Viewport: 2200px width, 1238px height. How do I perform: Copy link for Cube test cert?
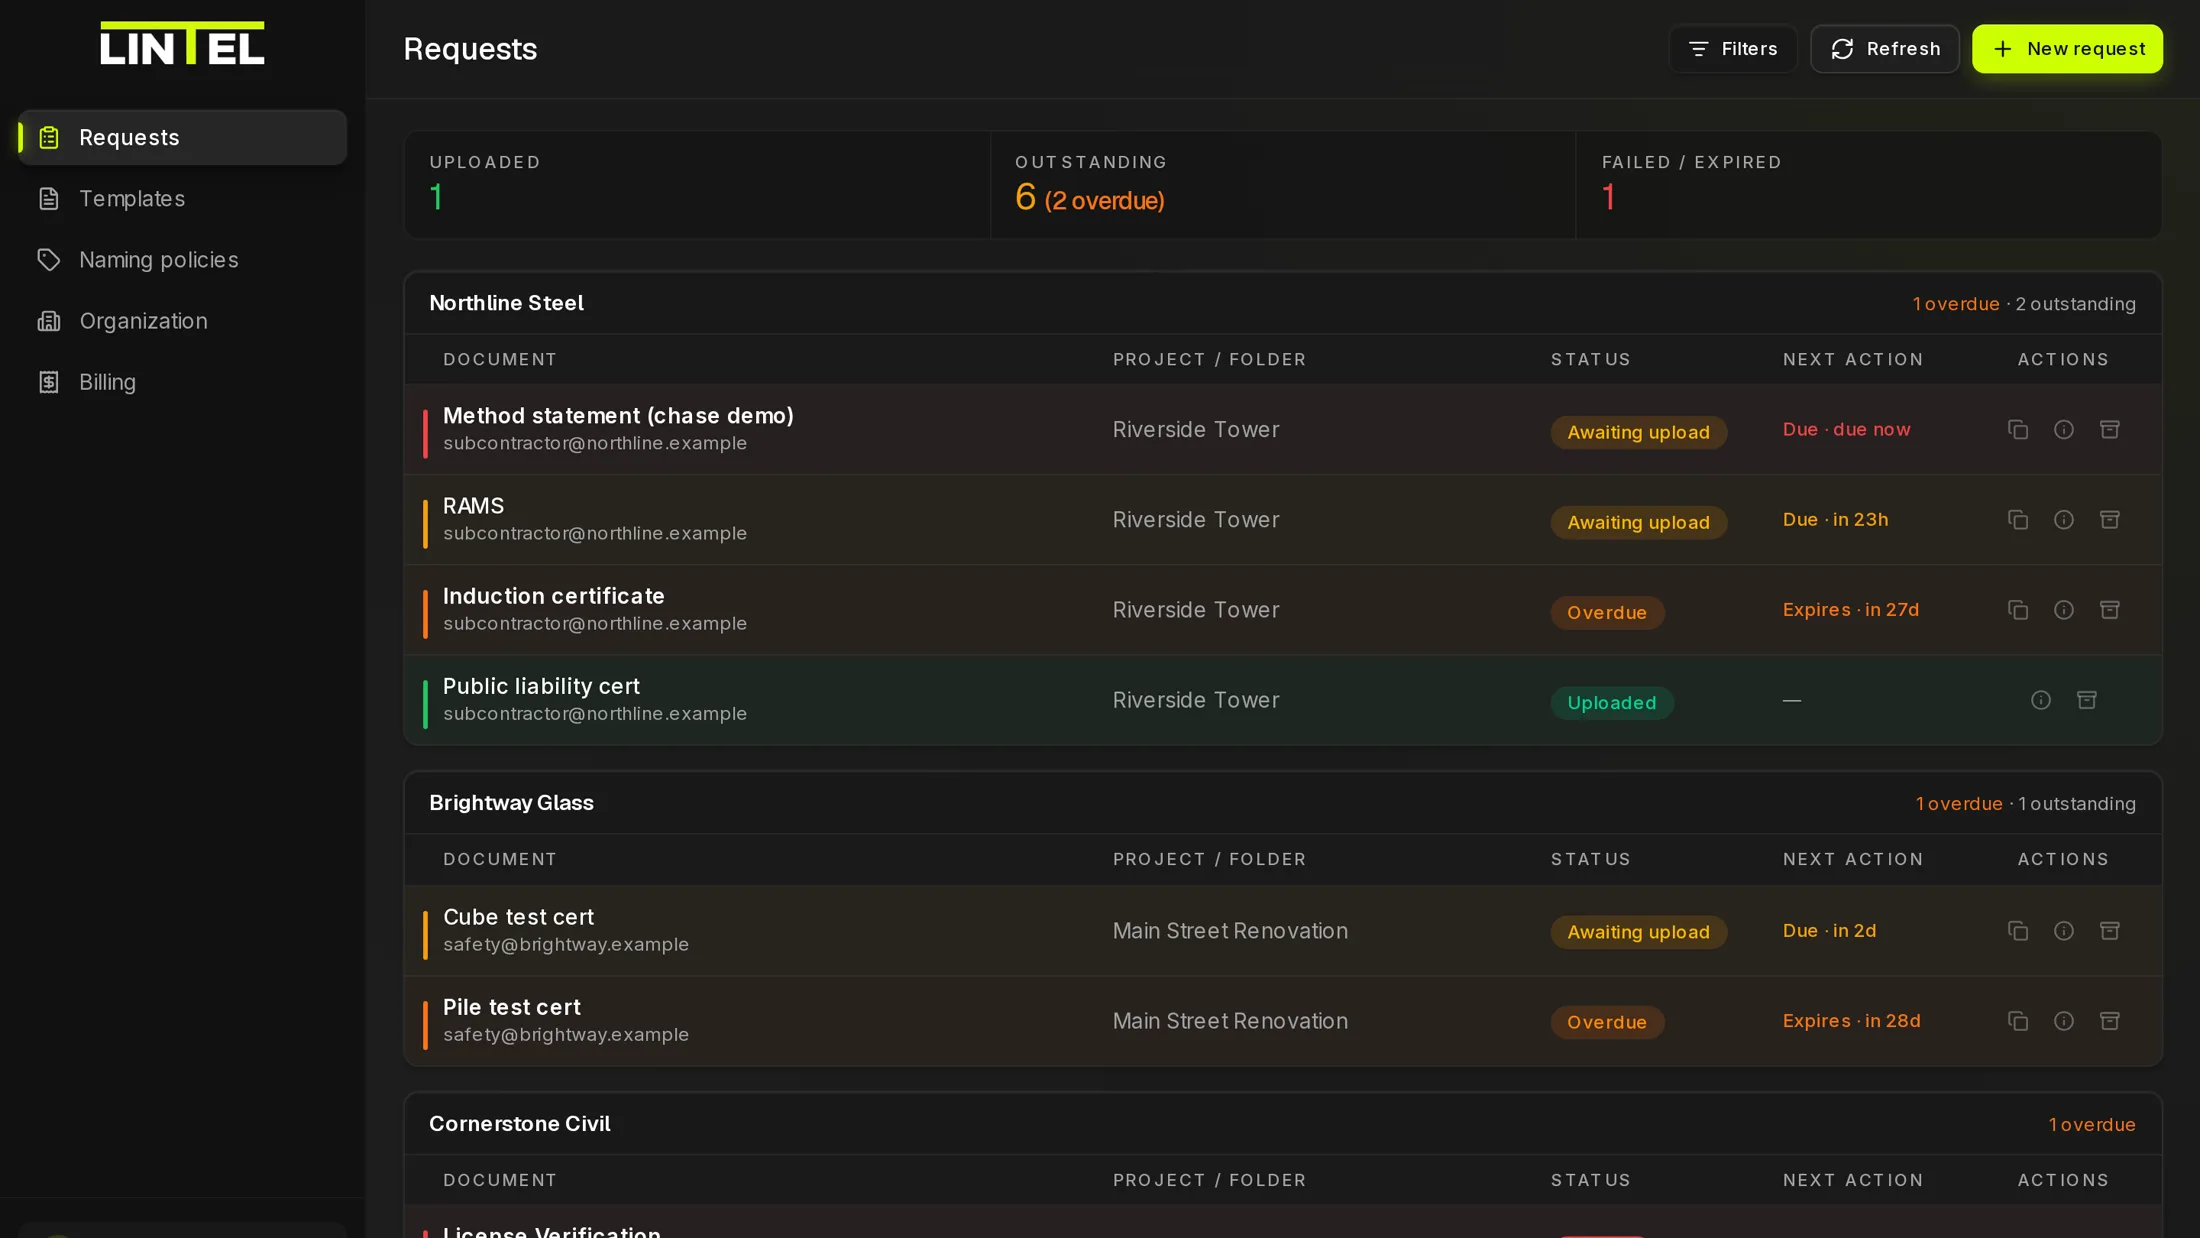click(2018, 931)
